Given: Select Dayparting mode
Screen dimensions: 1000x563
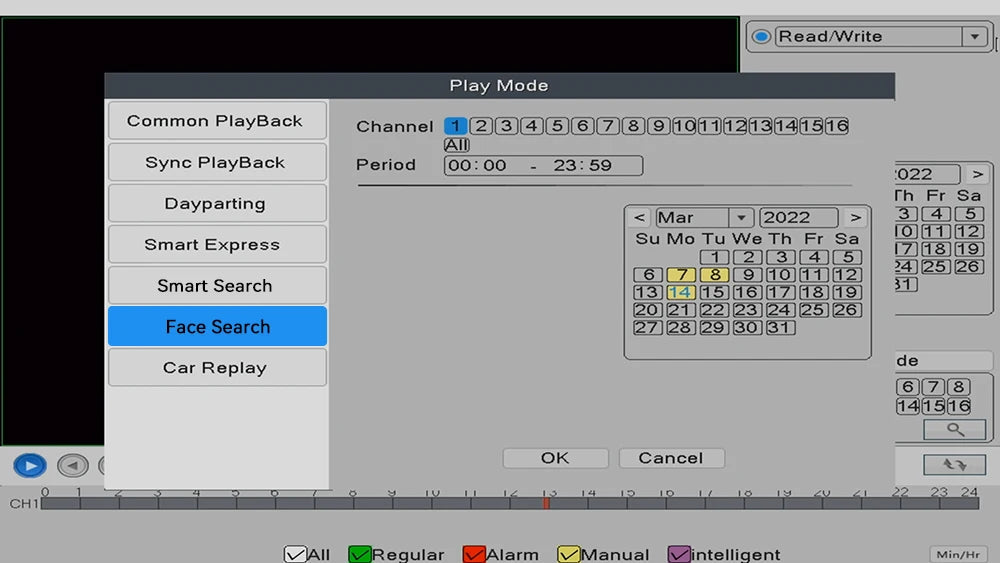Looking at the screenshot, I should point(217,203).
